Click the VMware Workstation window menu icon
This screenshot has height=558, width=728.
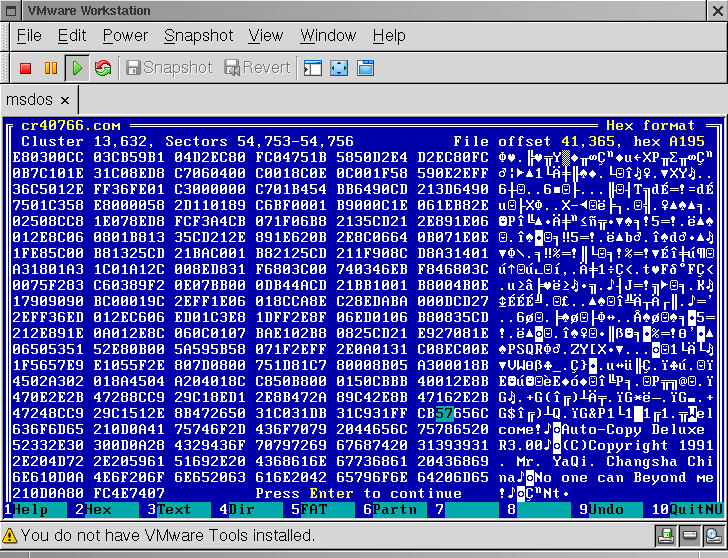pos(11,11)
